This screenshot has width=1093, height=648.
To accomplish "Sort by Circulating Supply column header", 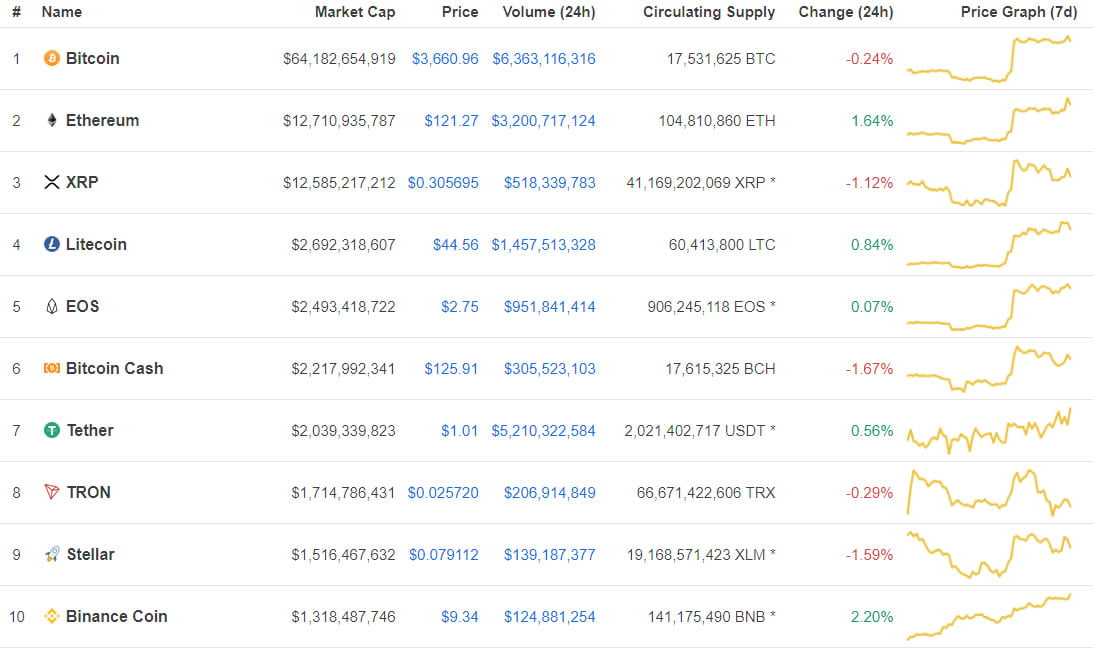I will 709,12.
